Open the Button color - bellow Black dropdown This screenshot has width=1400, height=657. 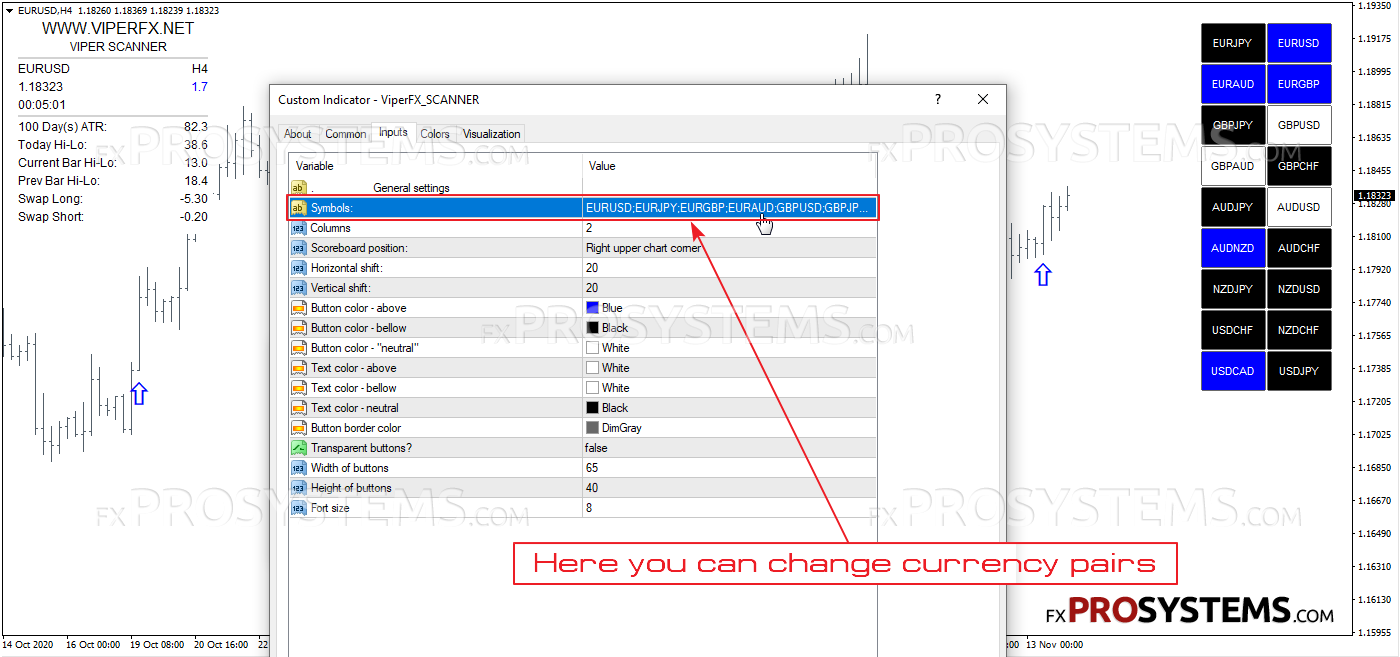(728, 328)
